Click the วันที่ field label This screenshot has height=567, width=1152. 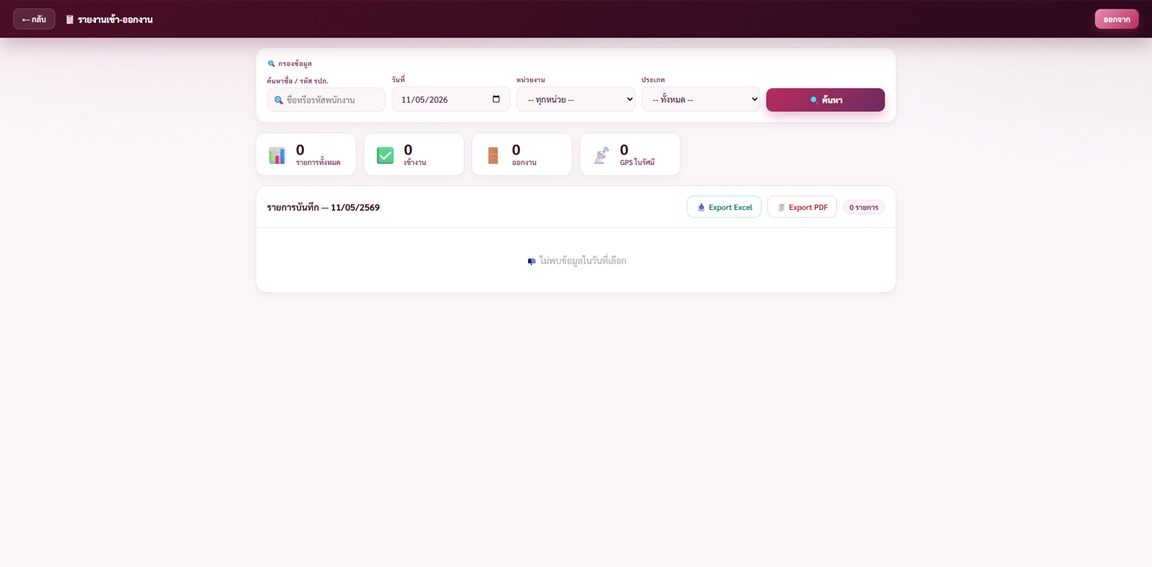pos(398,79)
